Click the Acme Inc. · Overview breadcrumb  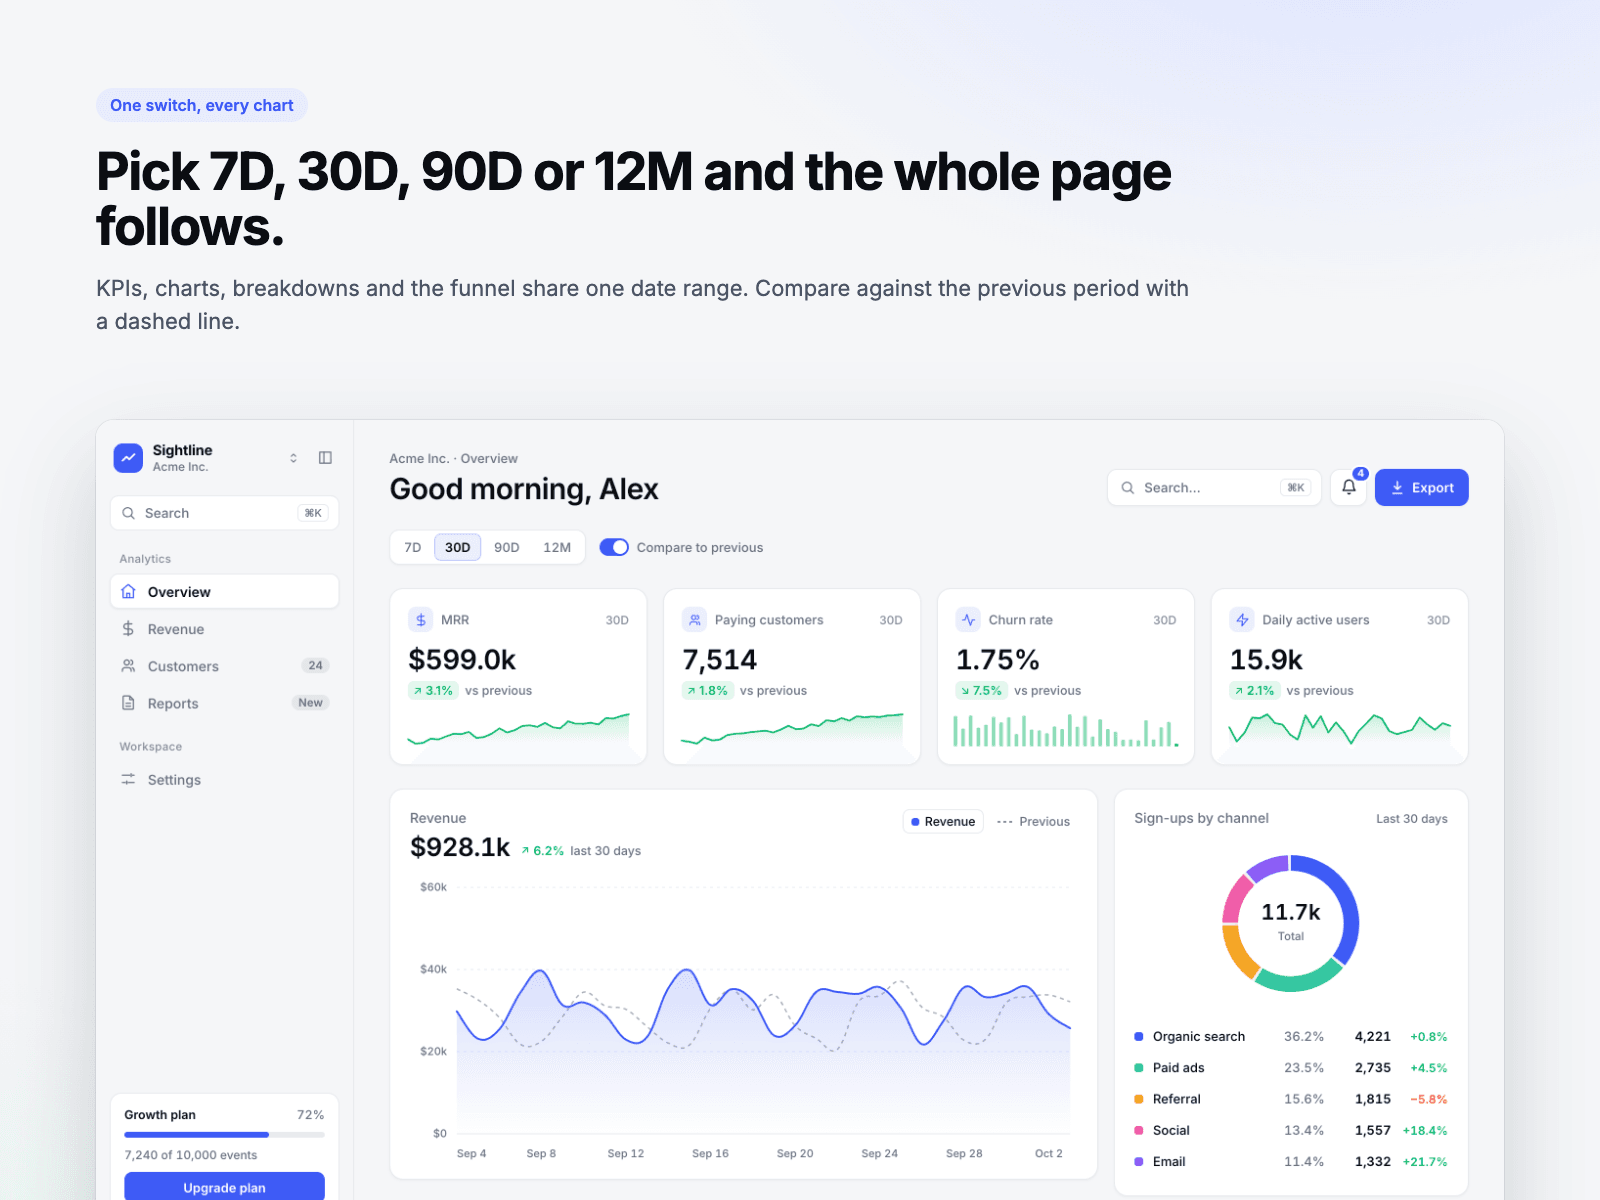[x=454, y=459]
